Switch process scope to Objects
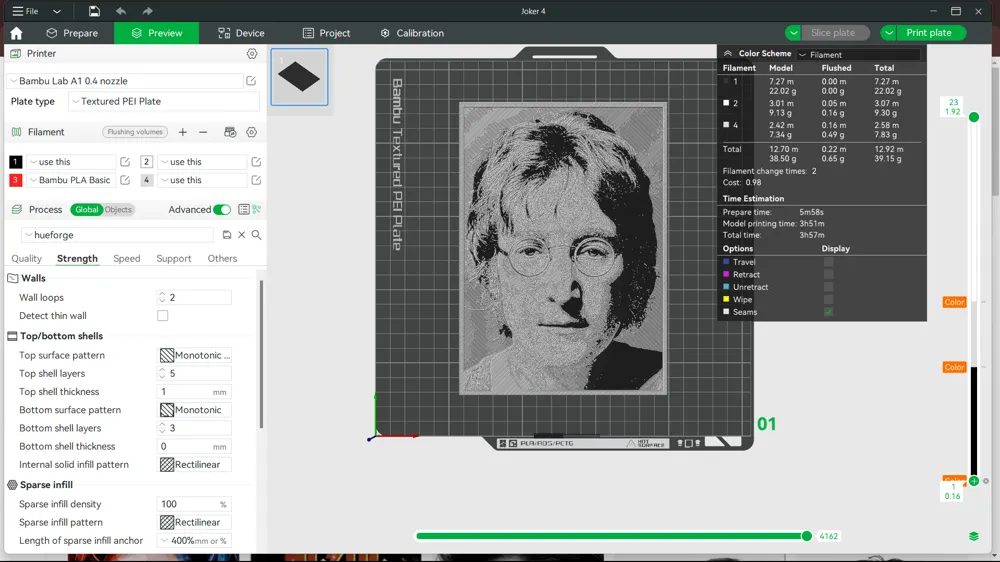The height and width of the screenshot is (562, 1000). [x=118, y=209]
